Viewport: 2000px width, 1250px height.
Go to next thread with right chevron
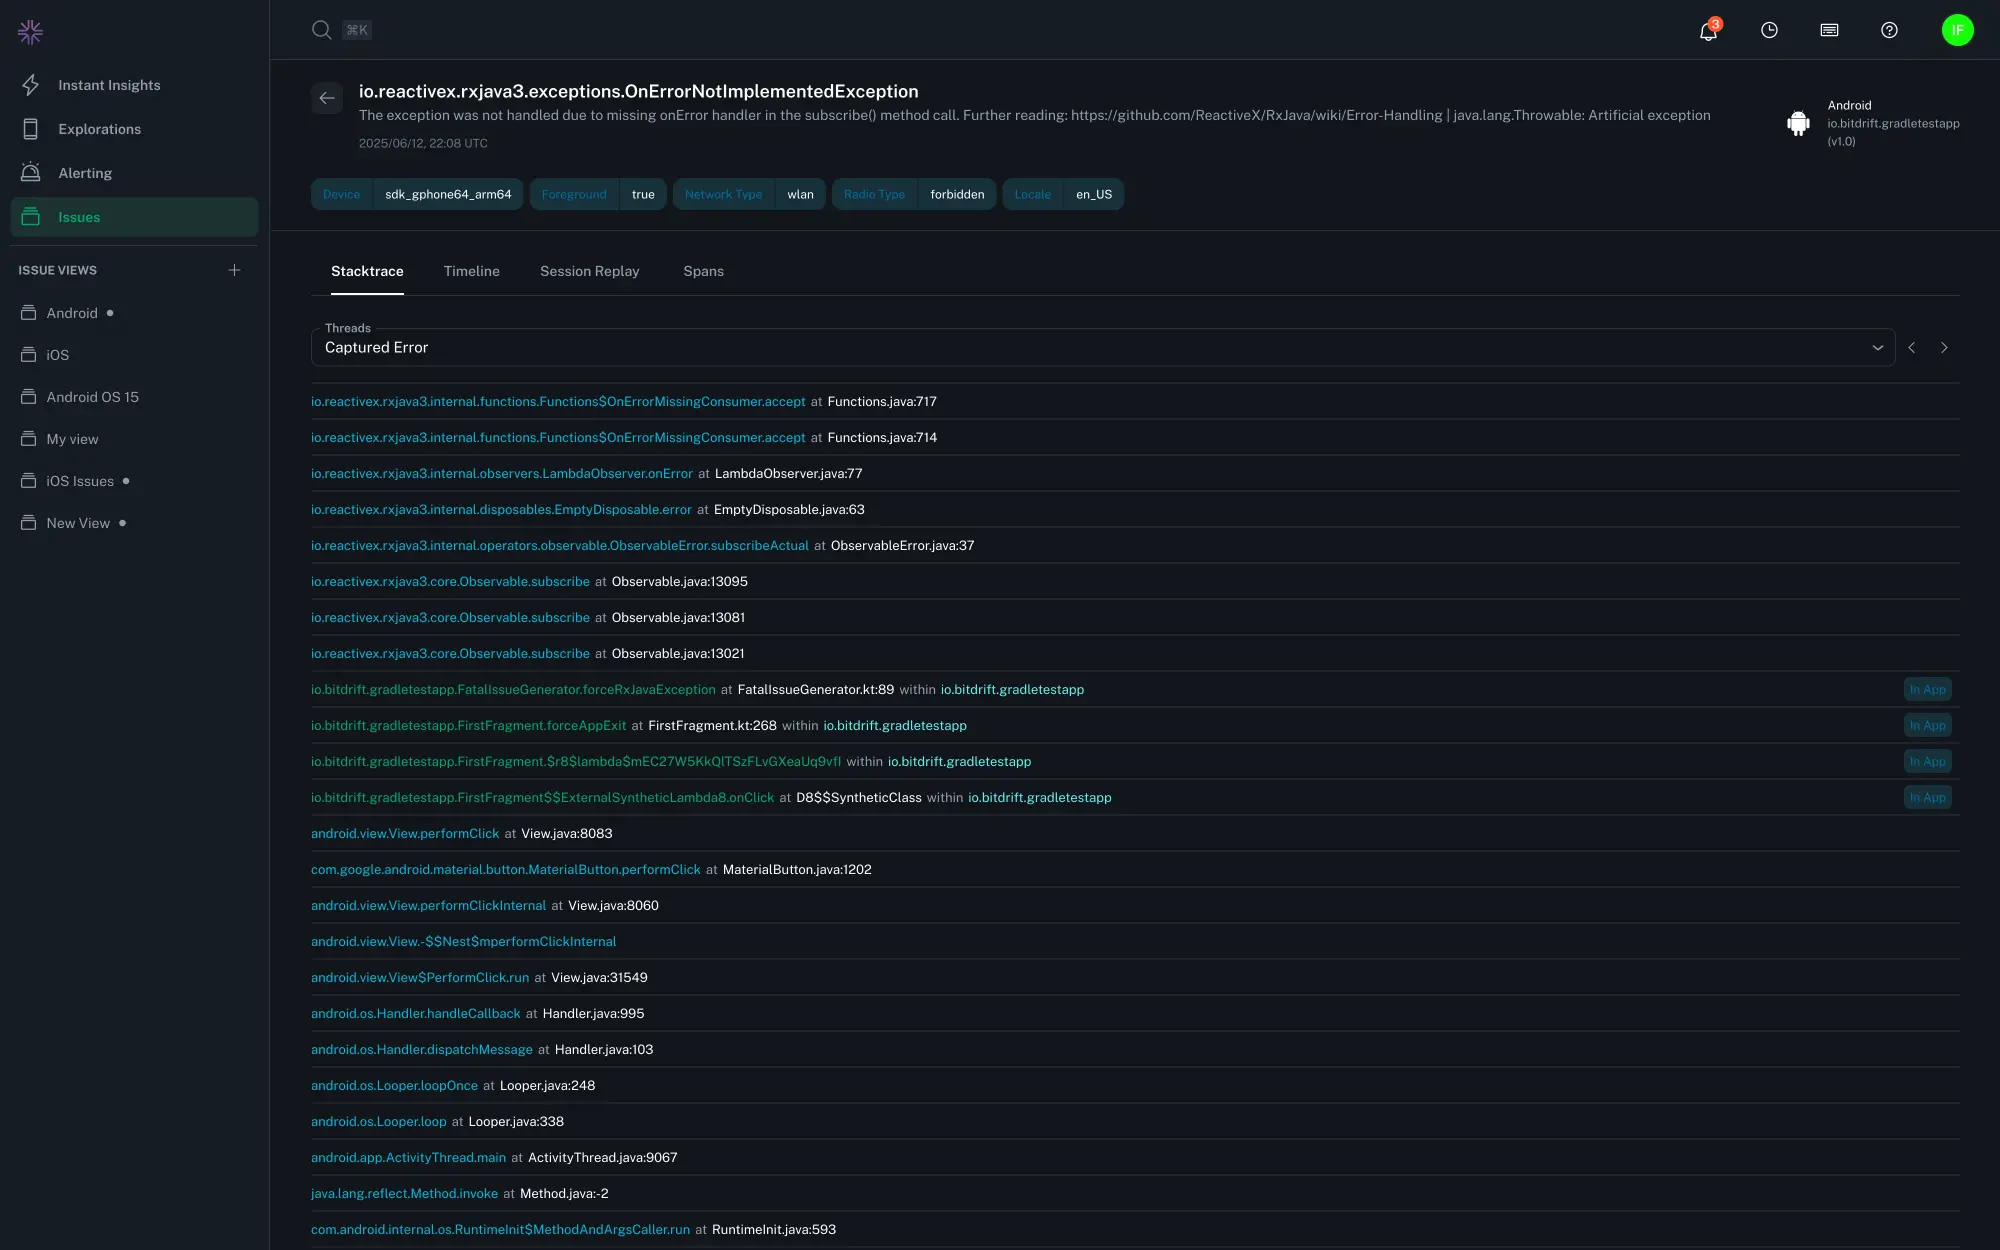pyautogui.click(x=1945, y=347)
